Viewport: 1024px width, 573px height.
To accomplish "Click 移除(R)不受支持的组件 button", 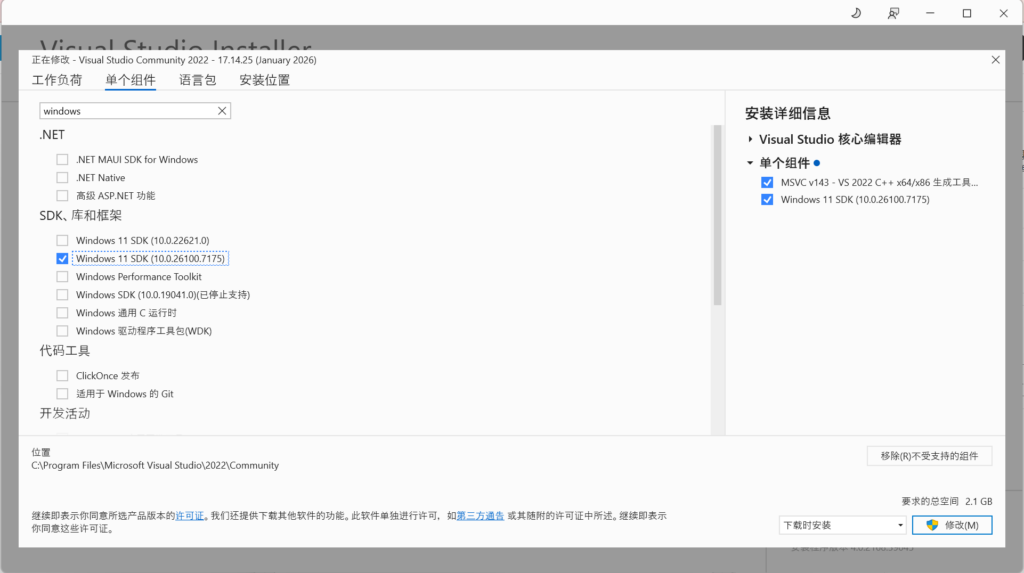I will (929, 456).
